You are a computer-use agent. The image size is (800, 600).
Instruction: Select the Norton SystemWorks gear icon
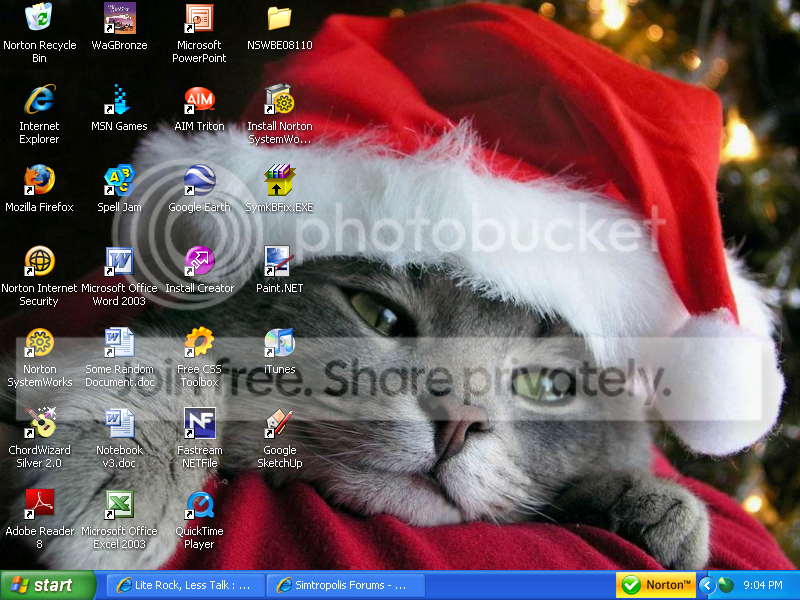coord(39,342)
